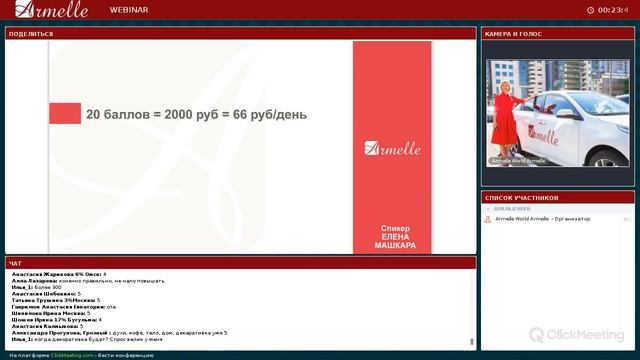The height and width of the screenshot is (360, 640).
Task: Click the Вести конференцию link in the footer
Action: click(x=126, y=356)
